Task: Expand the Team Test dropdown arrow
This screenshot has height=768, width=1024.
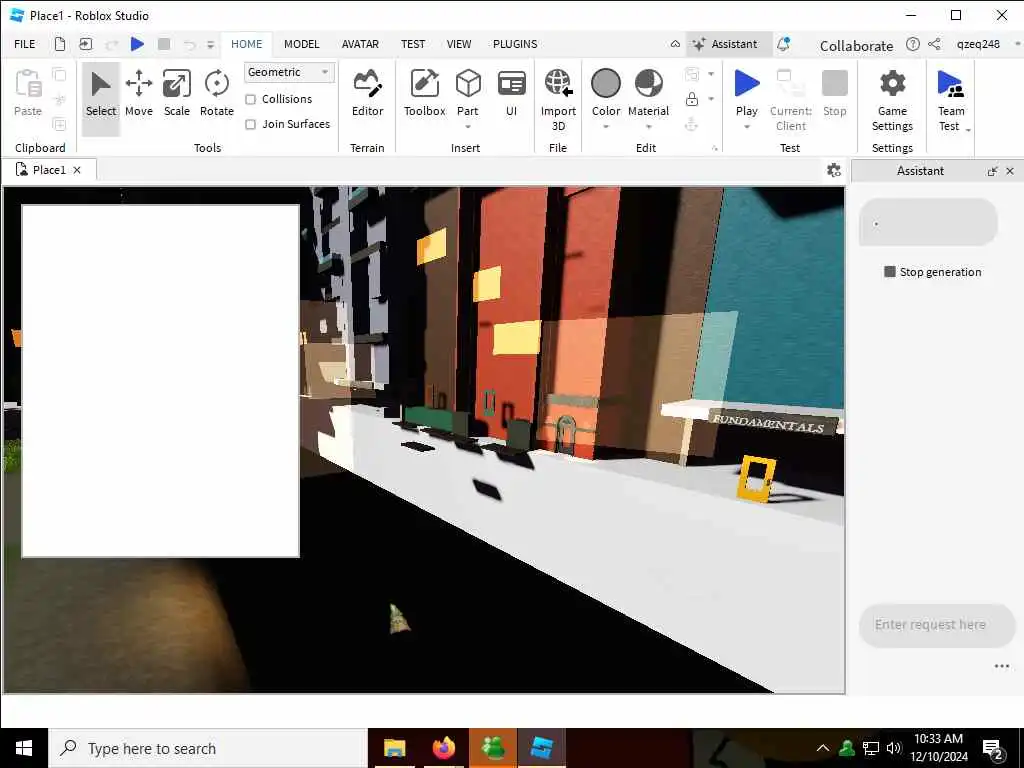Action: (968, 130)
